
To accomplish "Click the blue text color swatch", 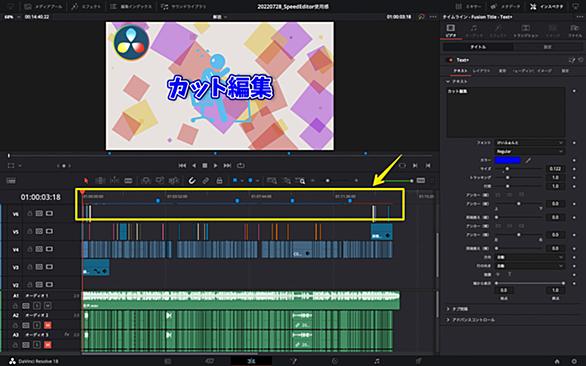I will [x=508, y=160].
